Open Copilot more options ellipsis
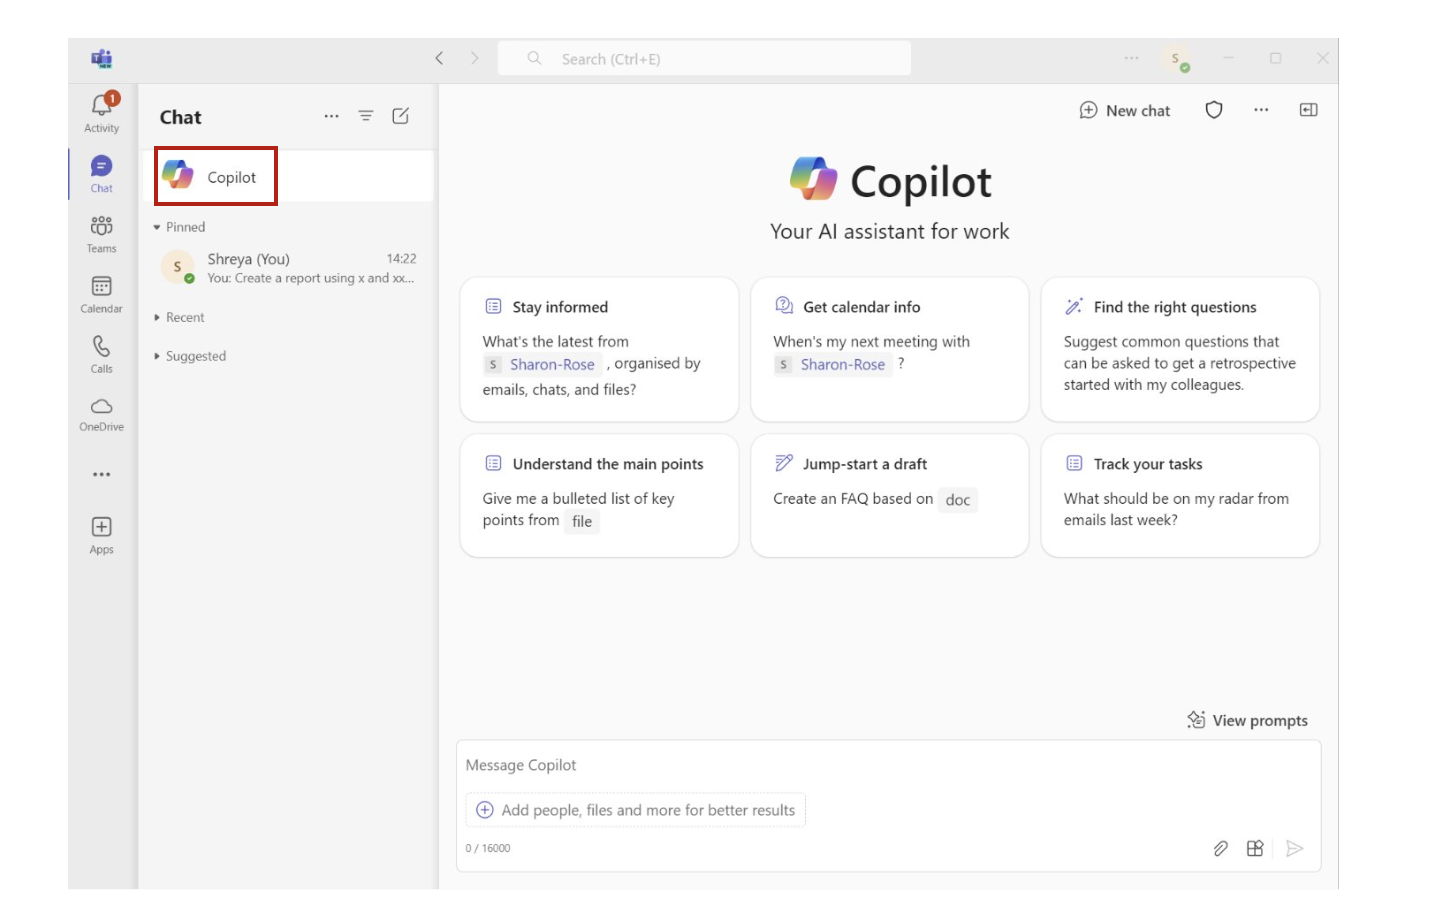 (1261, 110)
